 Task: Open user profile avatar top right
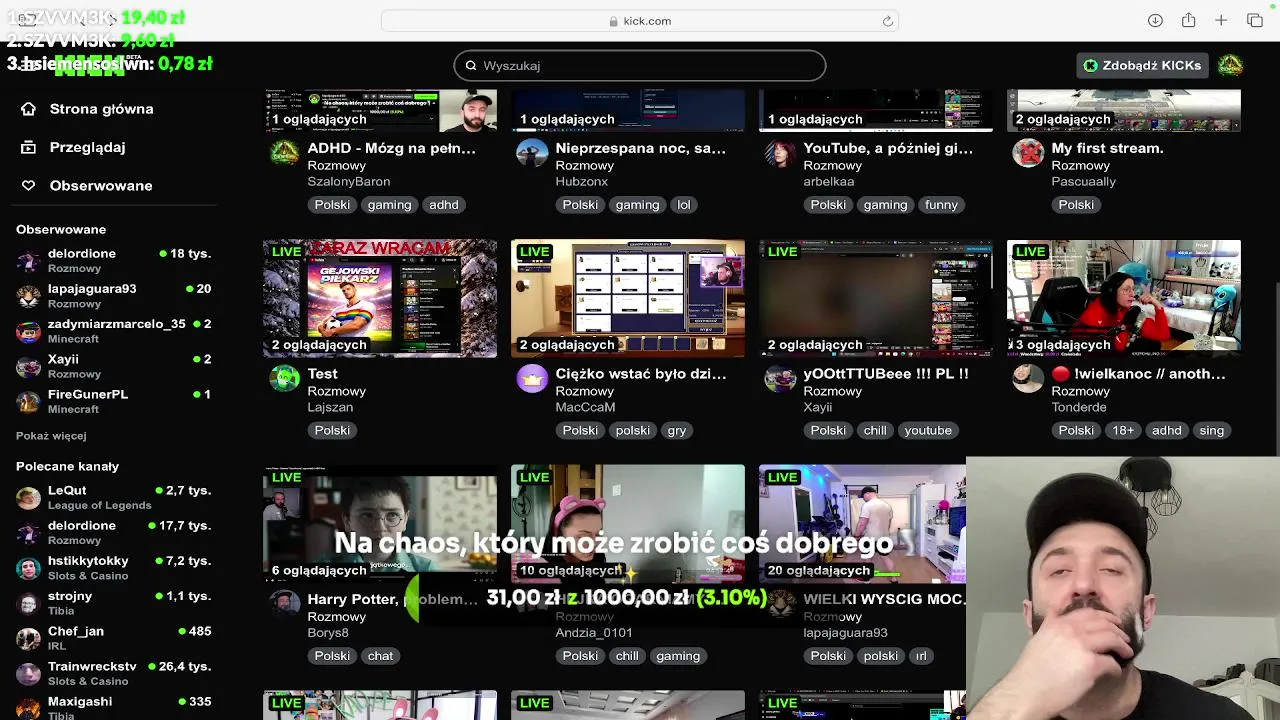click(1230, 65)
